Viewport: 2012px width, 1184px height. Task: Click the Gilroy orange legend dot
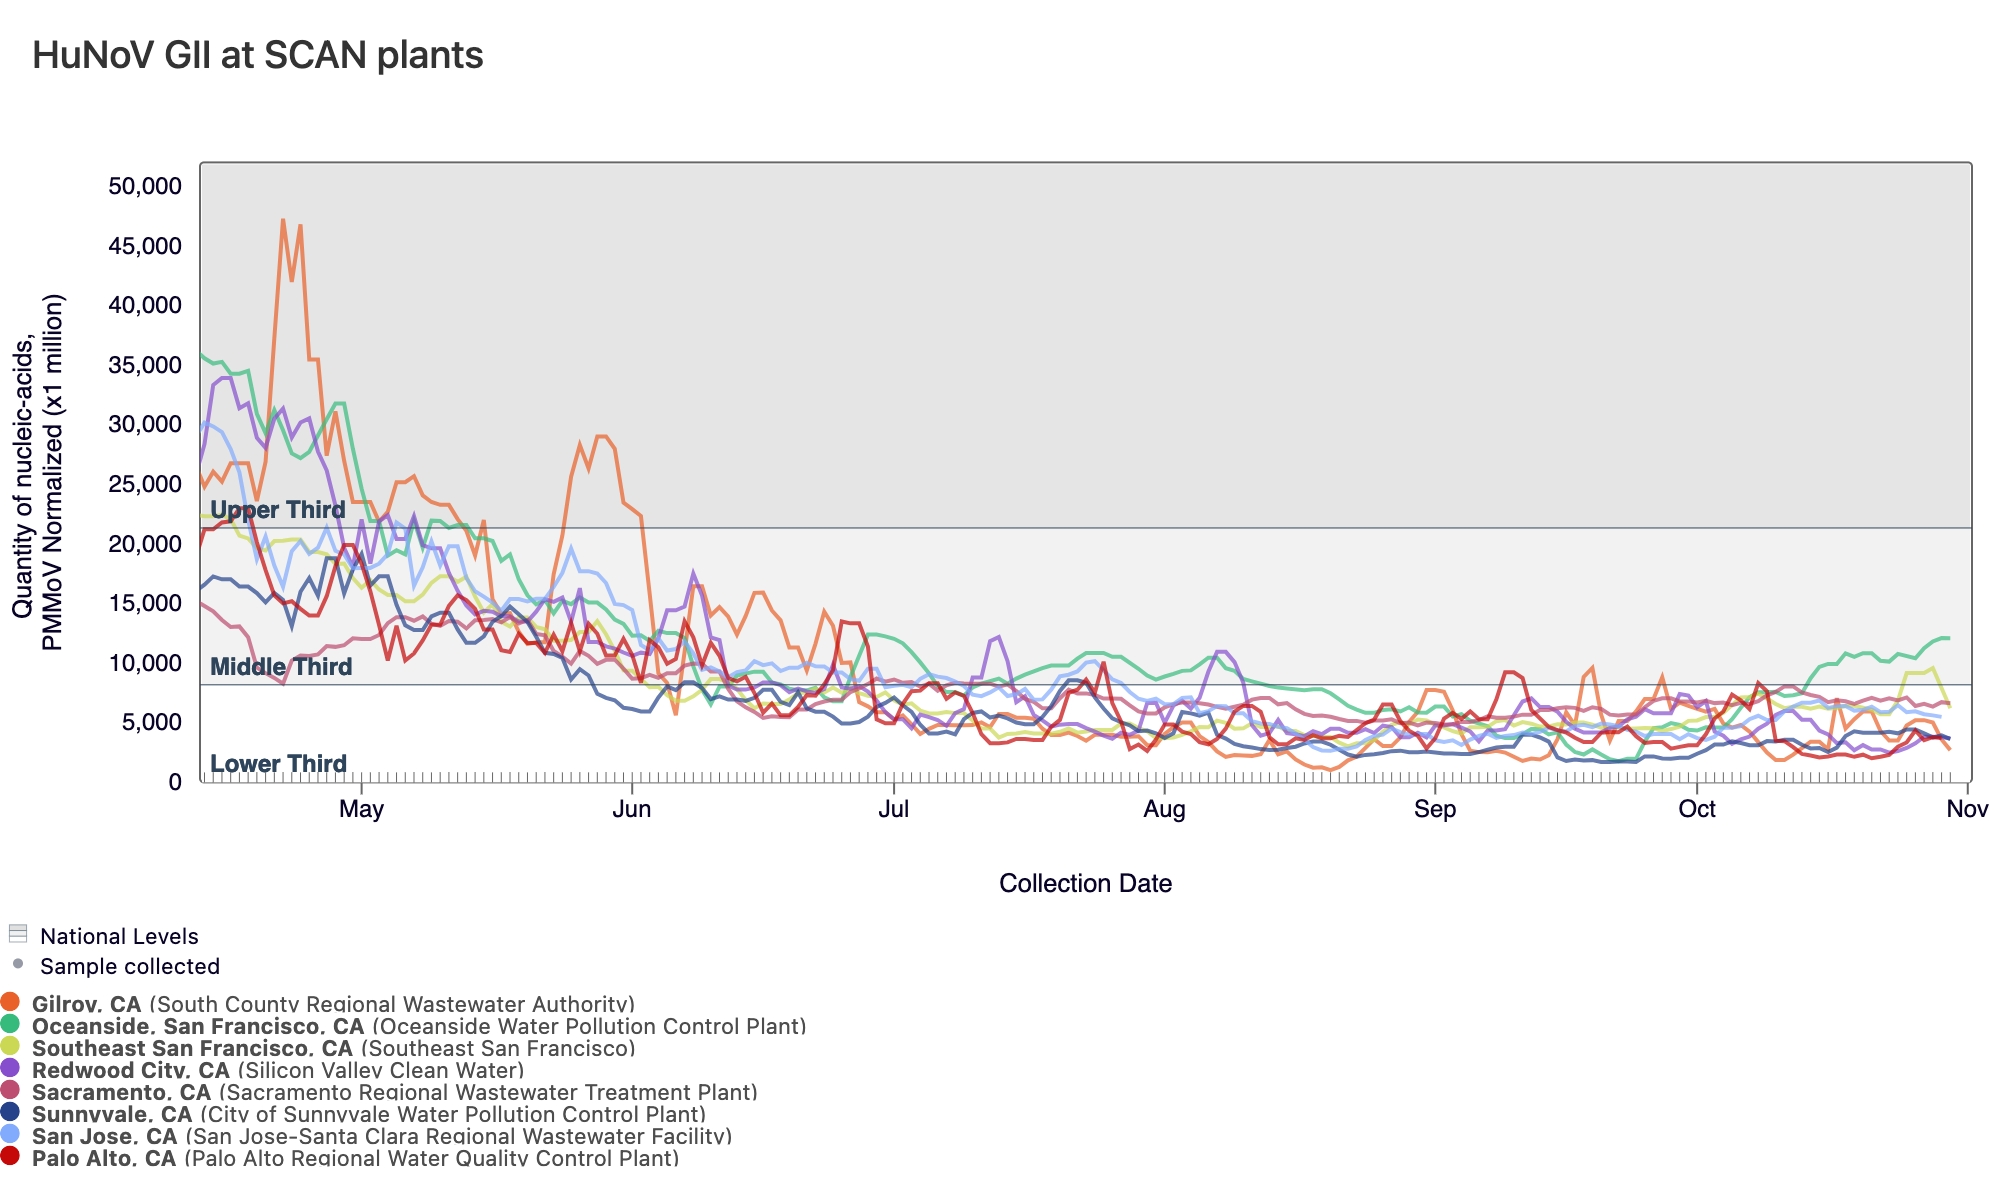point(10,1002)
